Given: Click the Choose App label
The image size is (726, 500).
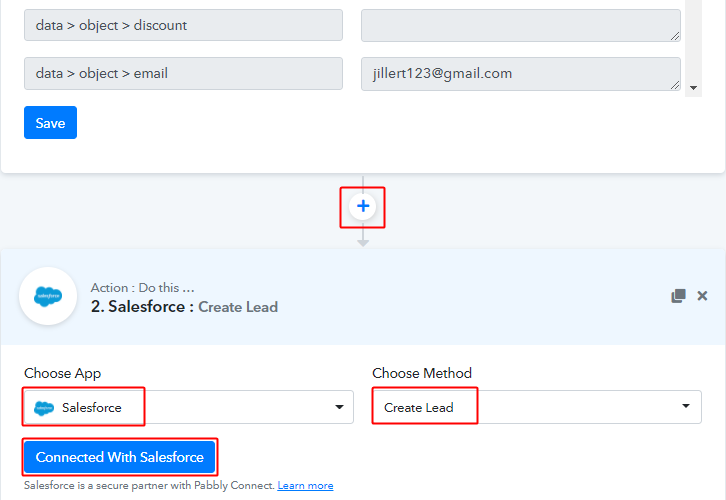Looking at the screenshot, I should [63, 373].
